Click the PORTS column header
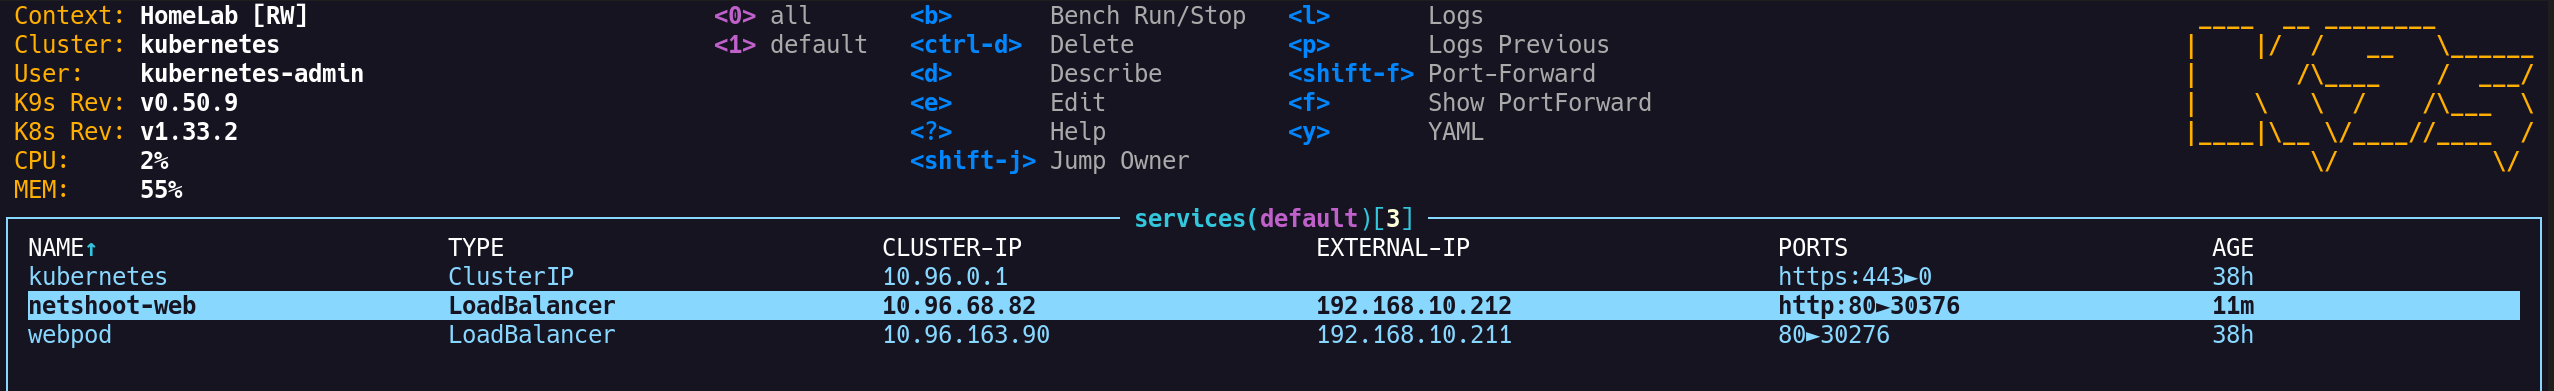The image size is (2554, 391). [1813, 248]
